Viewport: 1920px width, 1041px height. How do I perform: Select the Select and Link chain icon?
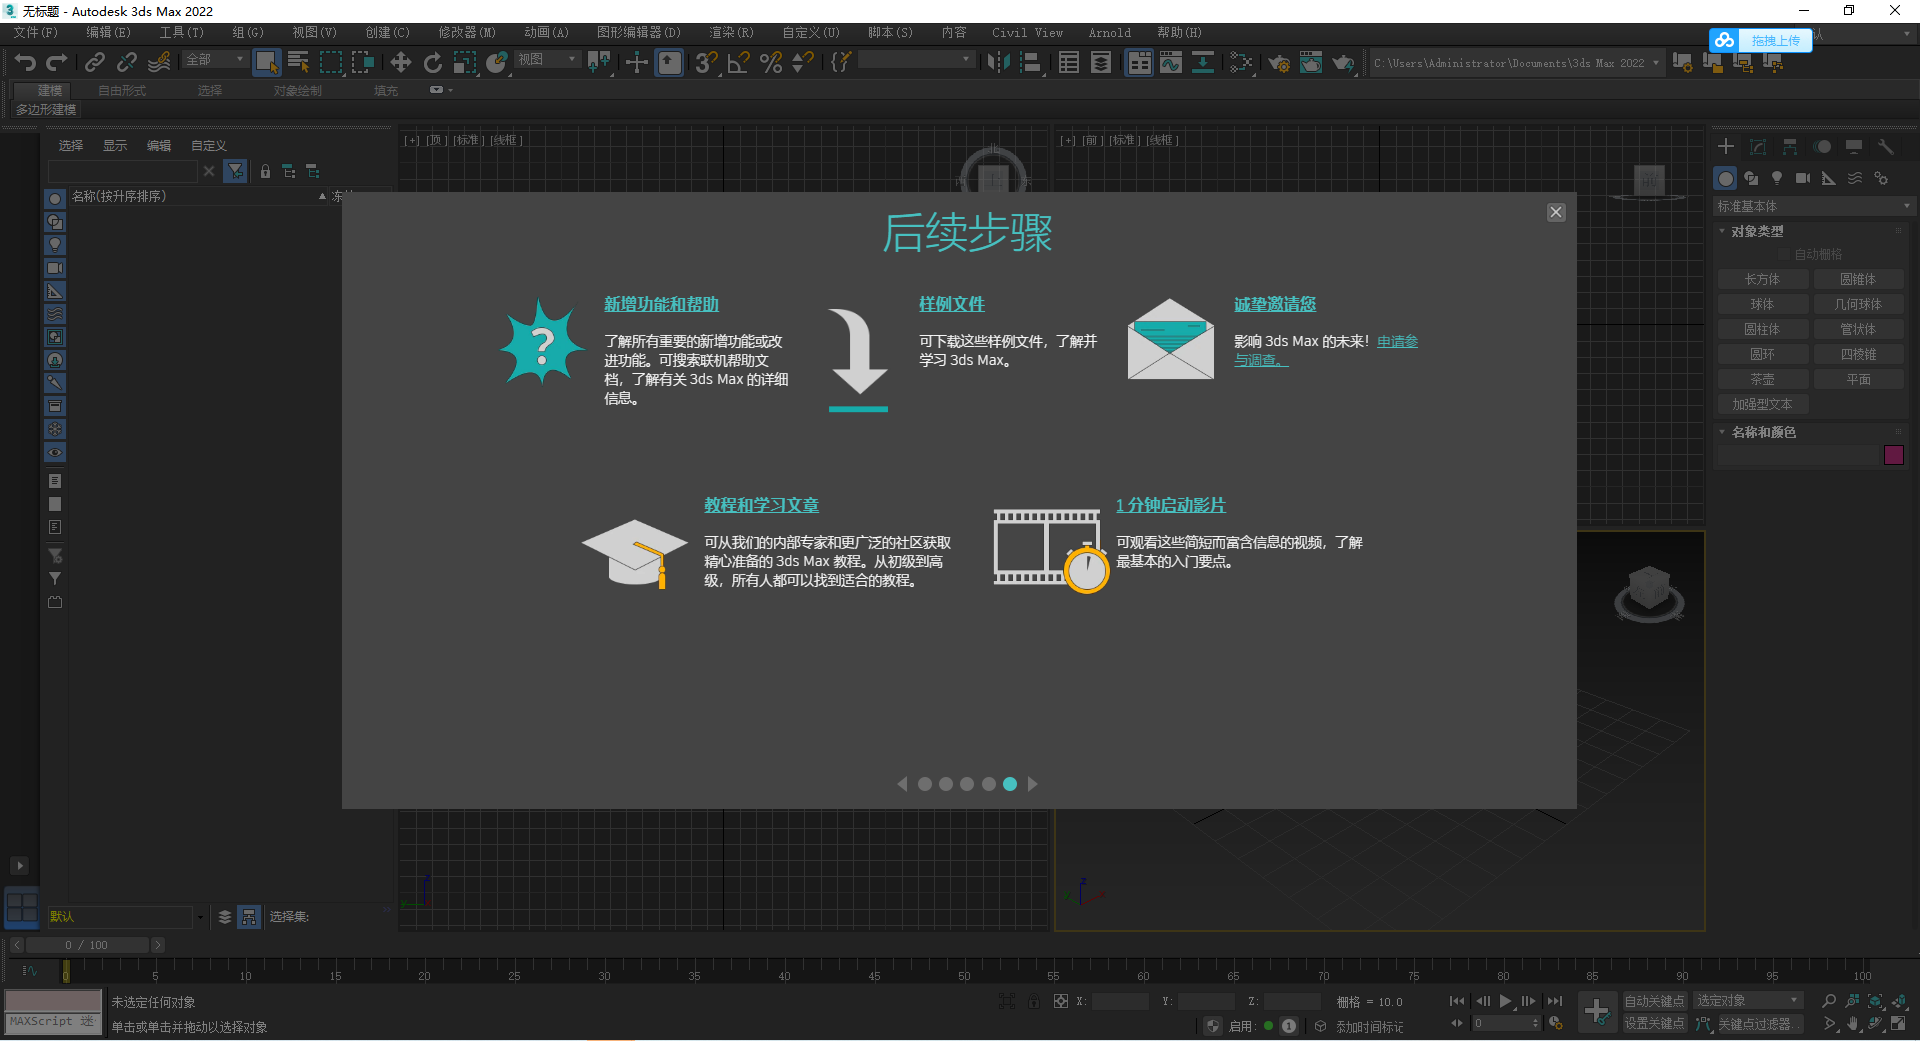tap(95, 62)
